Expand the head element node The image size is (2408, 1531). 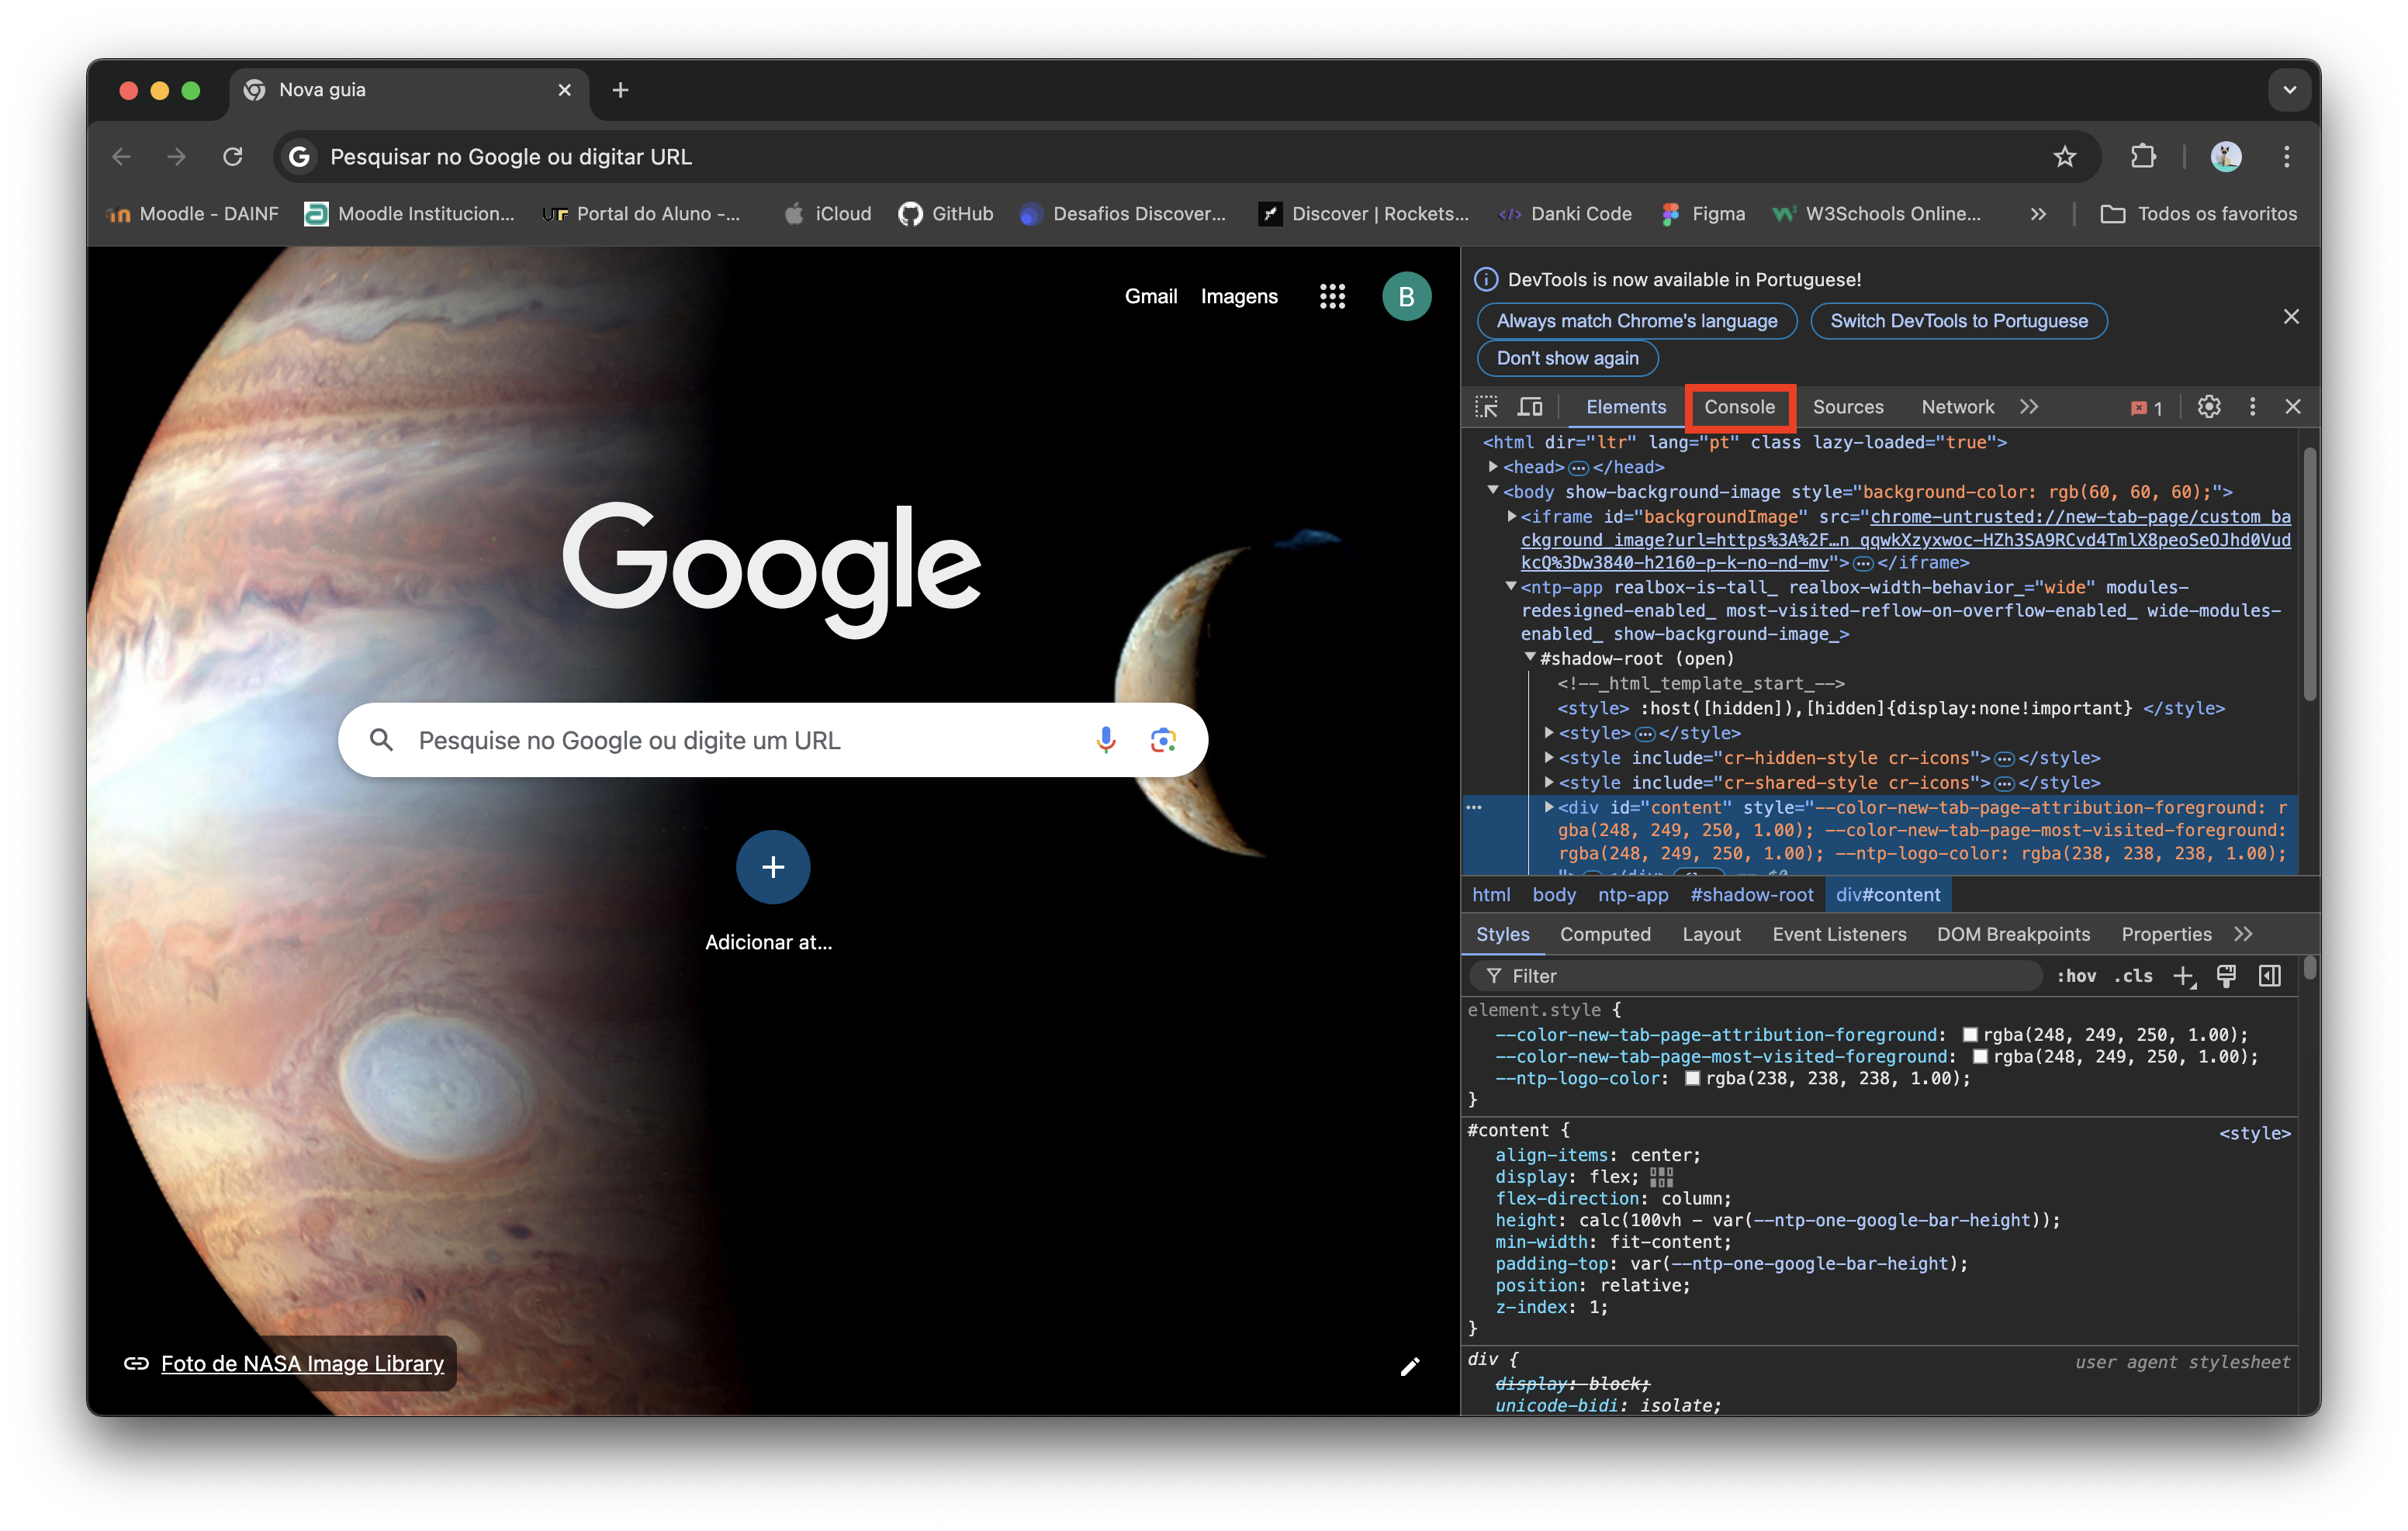1493,467
